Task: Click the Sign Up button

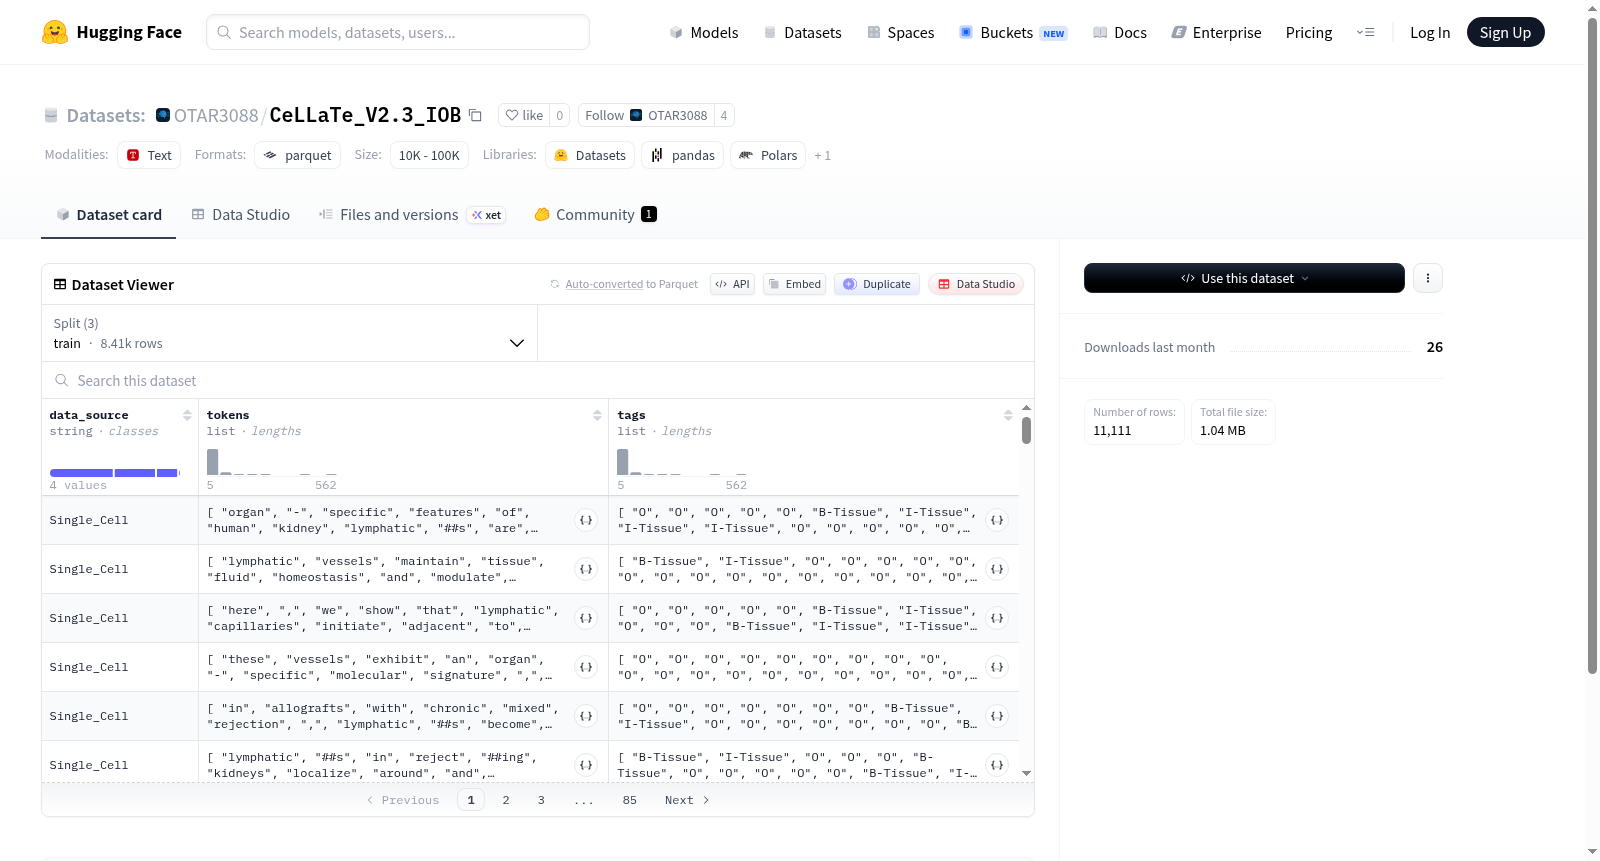Action: 1505,32
